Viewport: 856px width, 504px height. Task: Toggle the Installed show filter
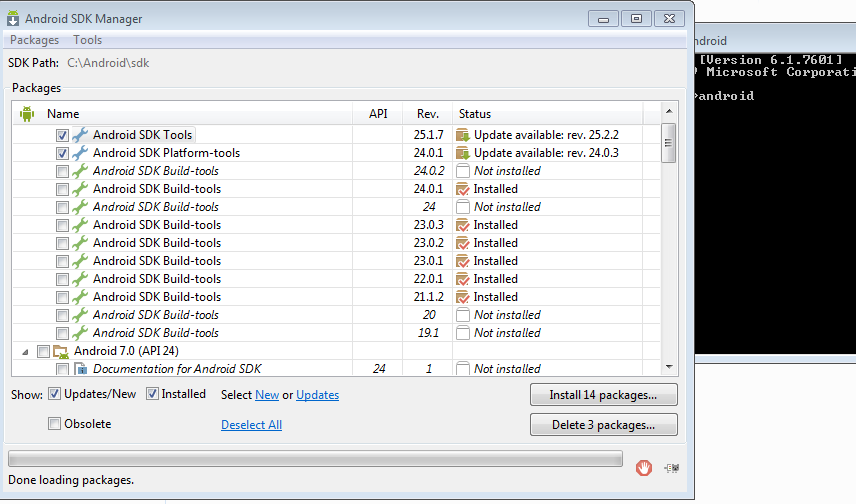point(152,394)
